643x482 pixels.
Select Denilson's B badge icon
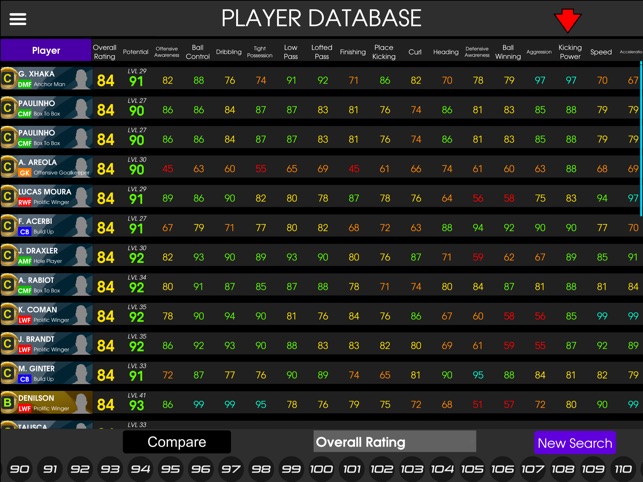[8, 403]
